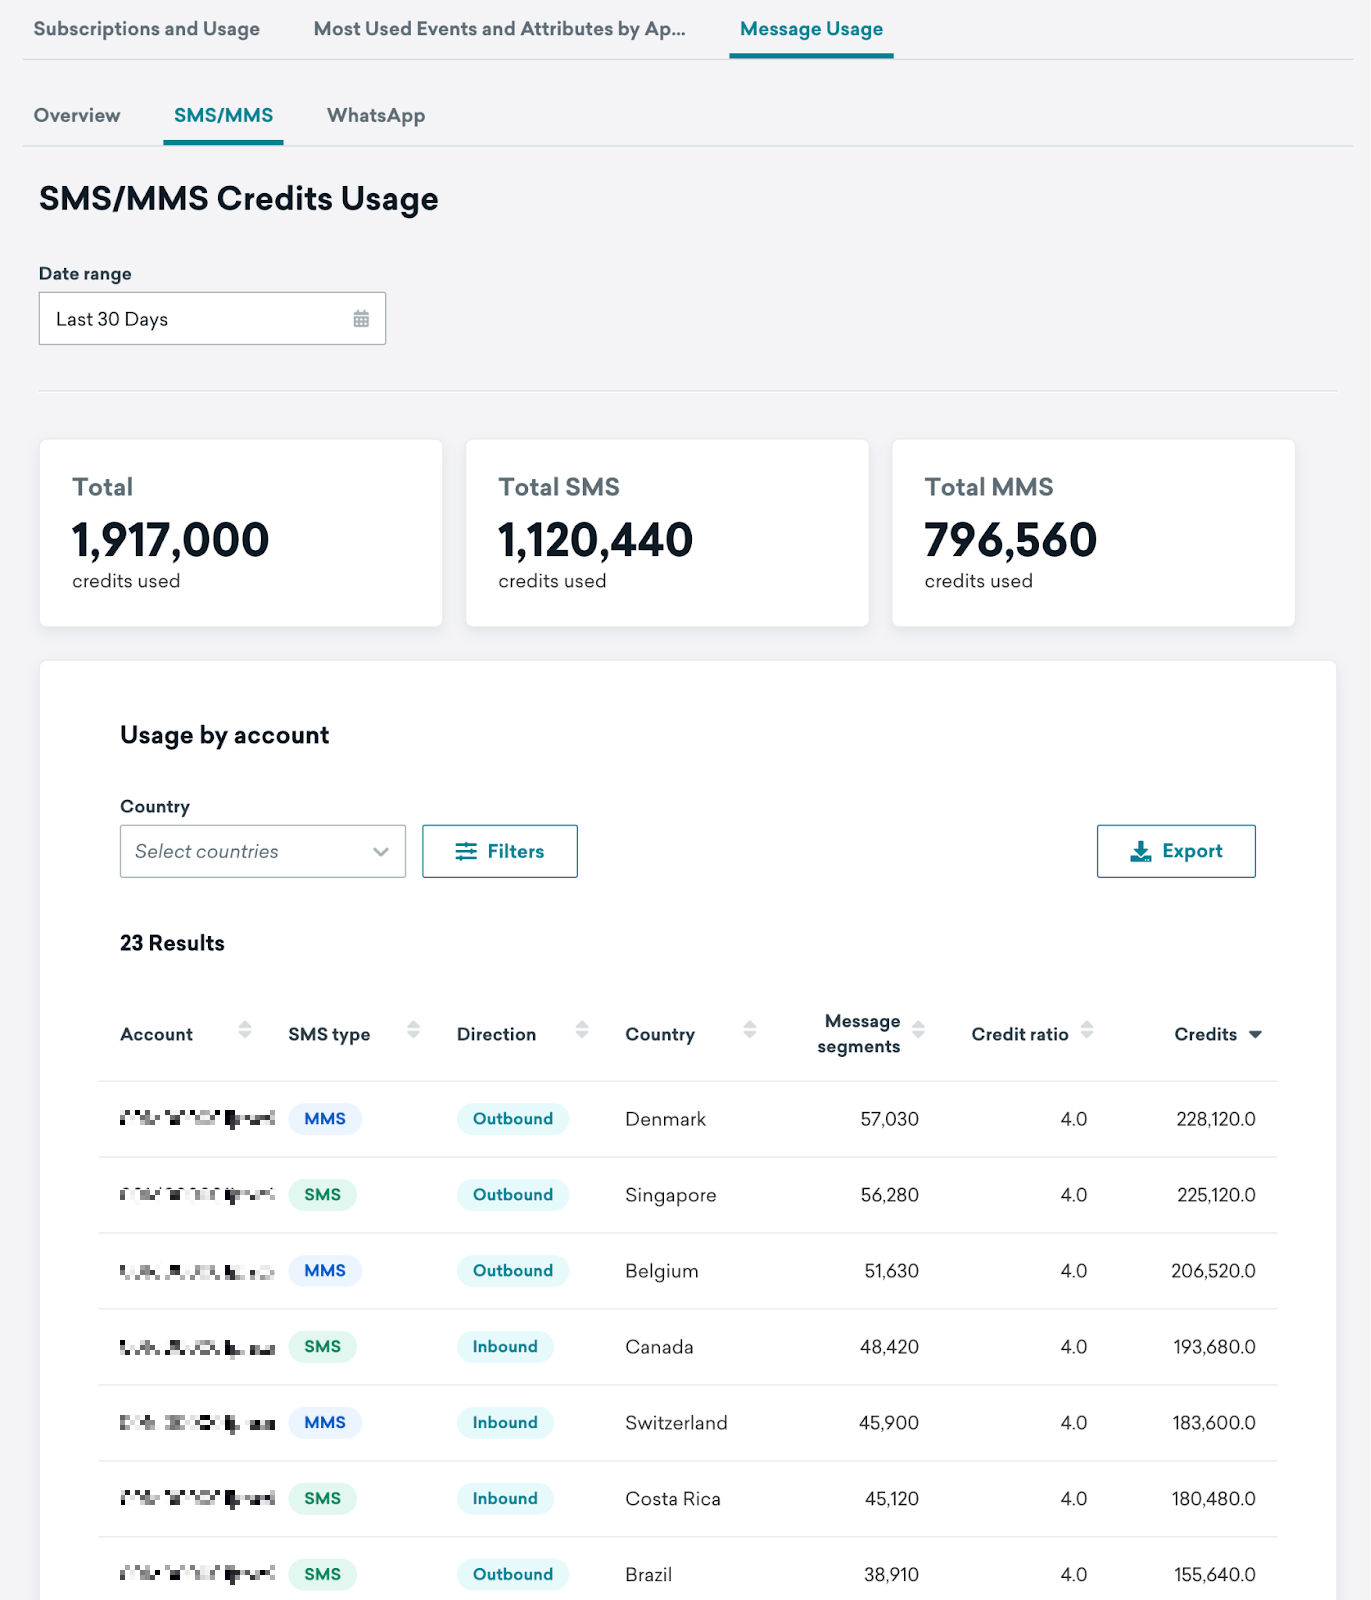Click the Outbound badge in Denmark row
This screenshot has width=1371, height=1600.
513,1119
